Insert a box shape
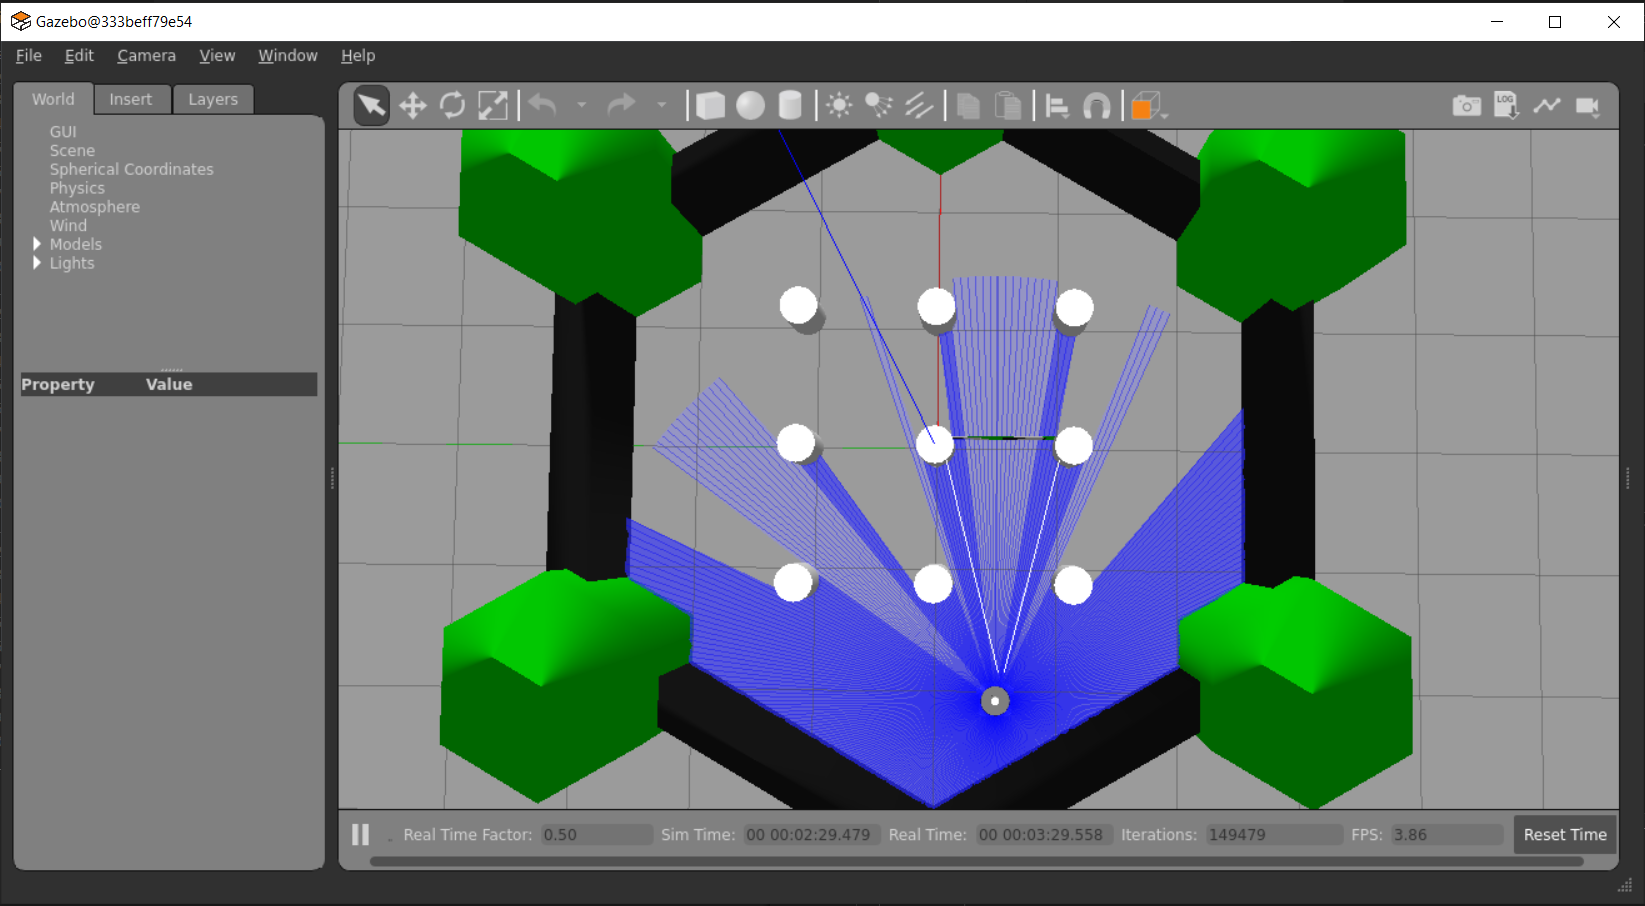The height and width of the screenshot is (906, 1645). coord(710,105)
